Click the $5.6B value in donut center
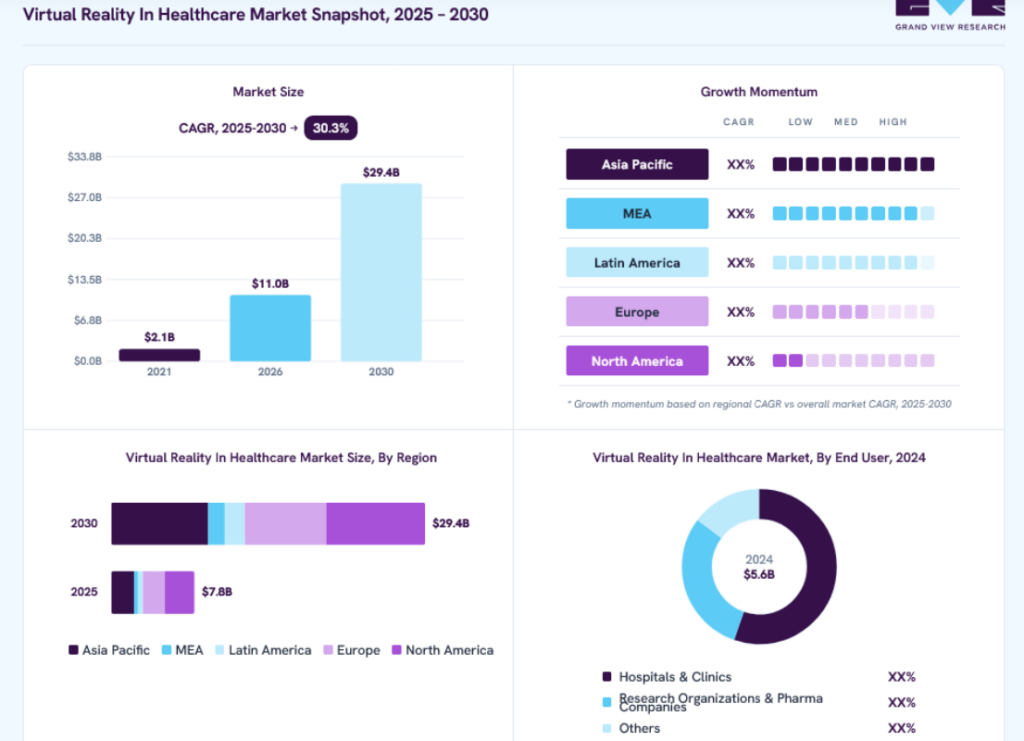This screenshot has width=1024, height=741. click(x=759, y=575)
